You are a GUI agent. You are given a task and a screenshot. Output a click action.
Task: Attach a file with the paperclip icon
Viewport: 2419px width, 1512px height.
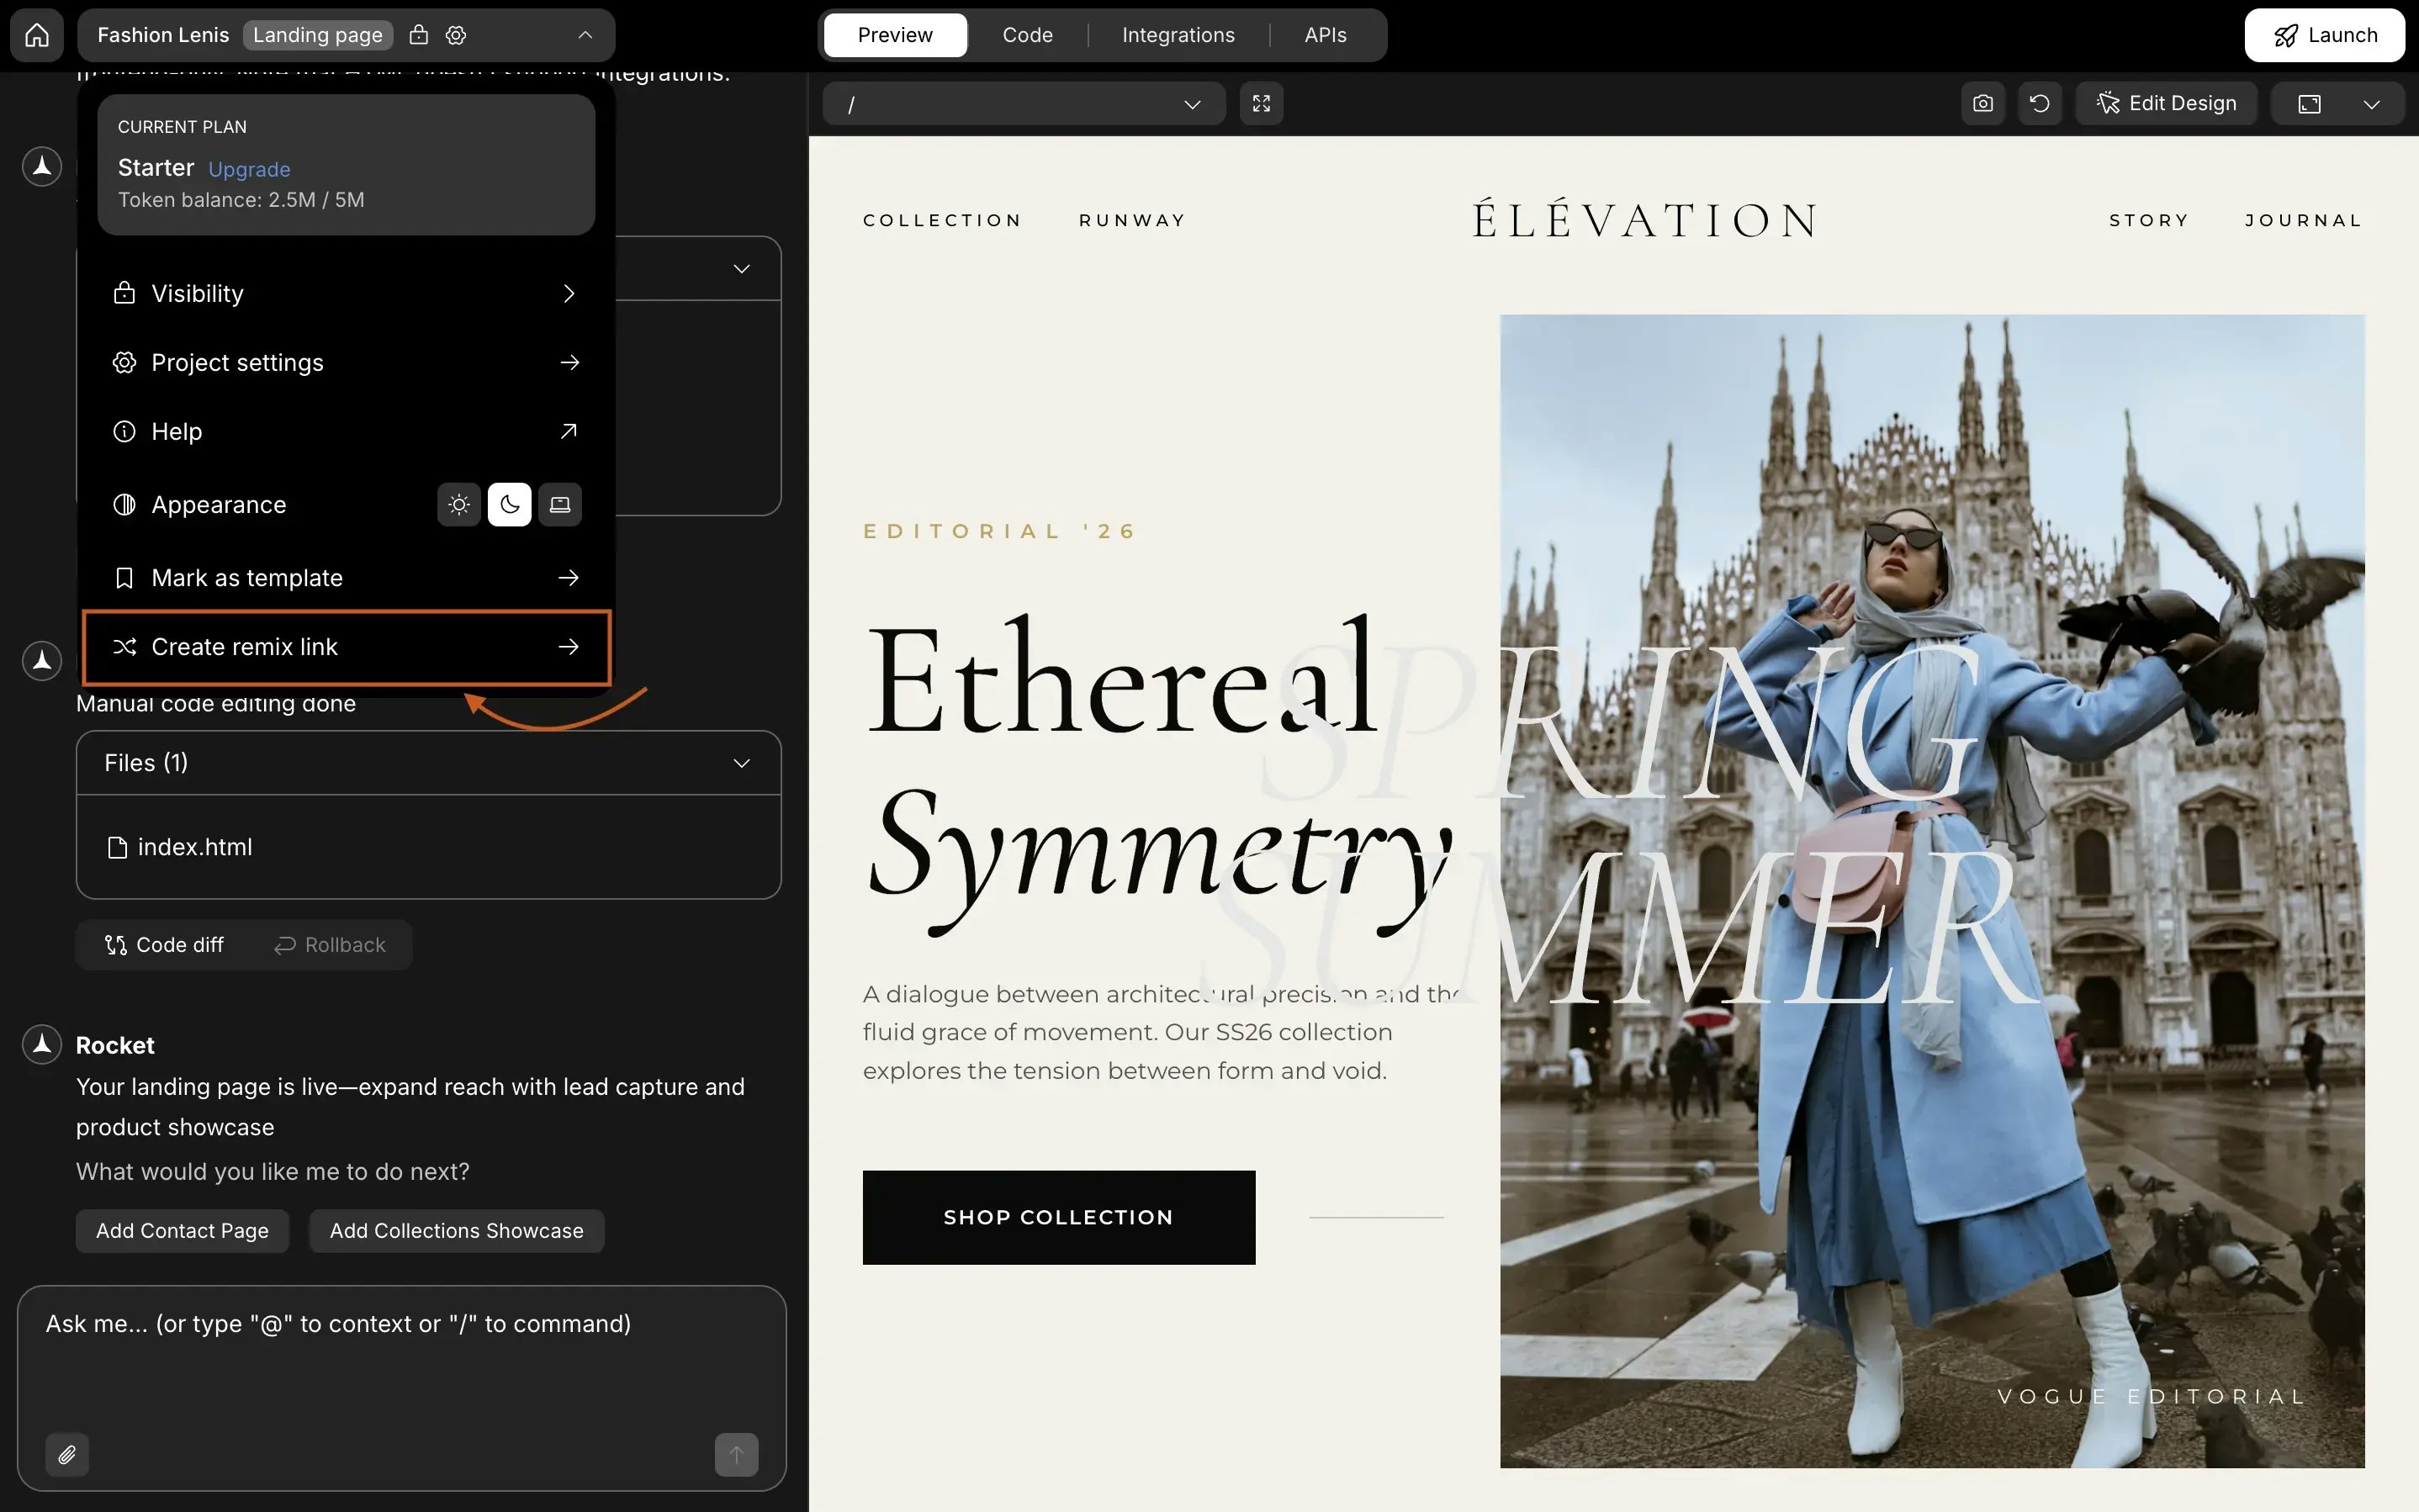pos(67,1455)
